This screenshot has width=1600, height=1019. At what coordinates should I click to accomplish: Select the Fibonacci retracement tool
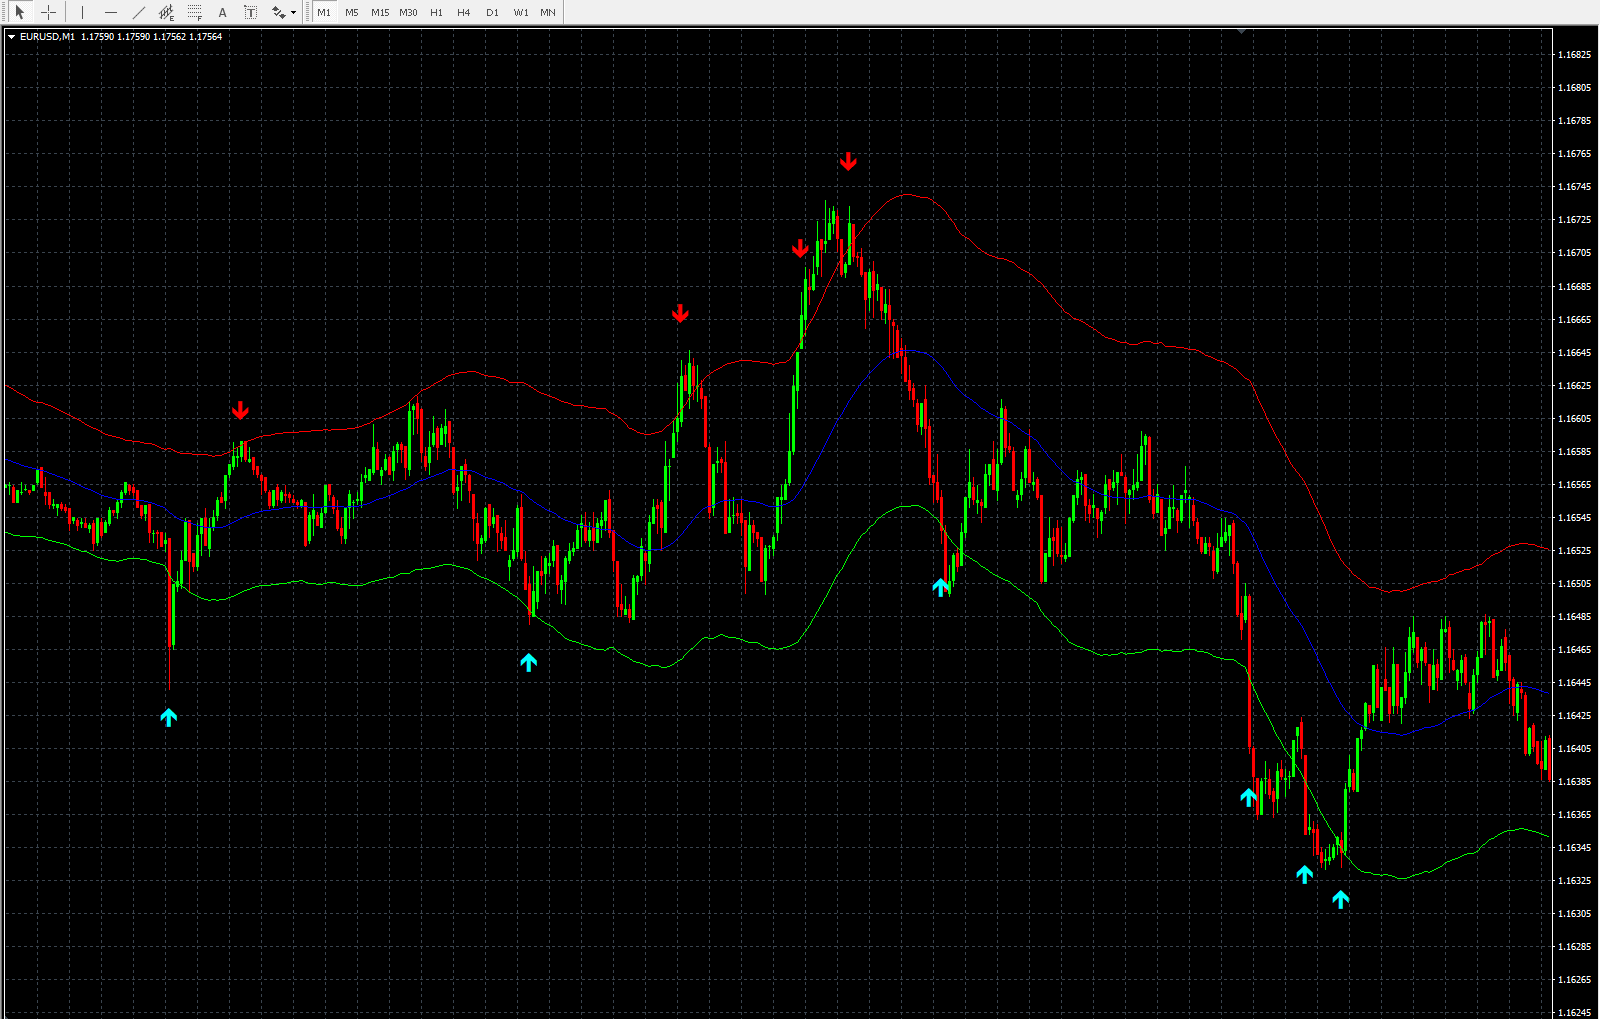(195, 13)
